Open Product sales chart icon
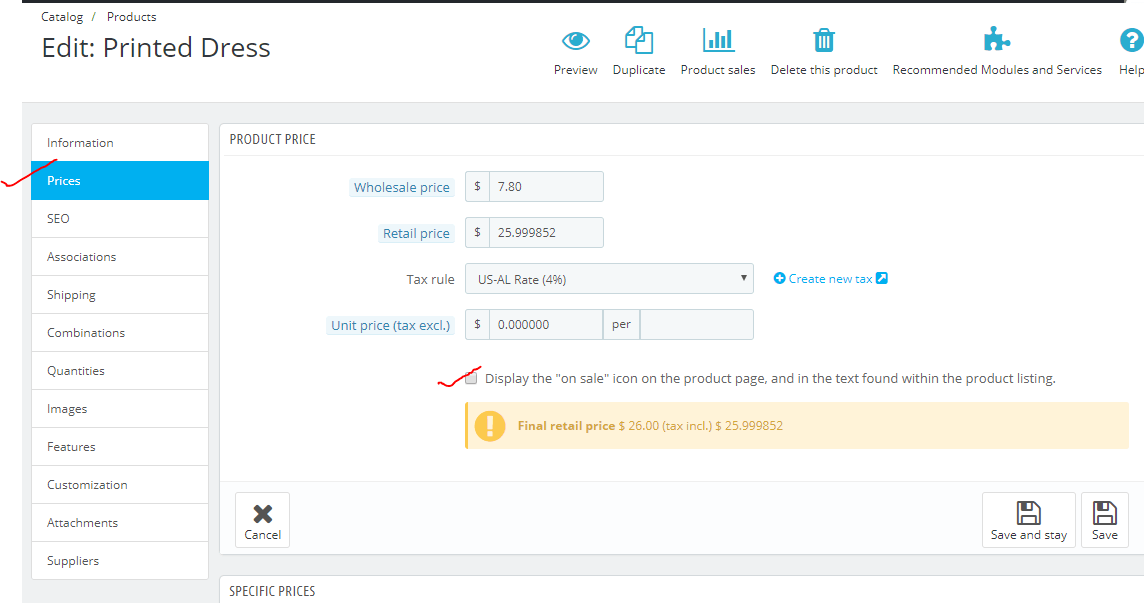 pyautogui.click(x=718, y=40)
